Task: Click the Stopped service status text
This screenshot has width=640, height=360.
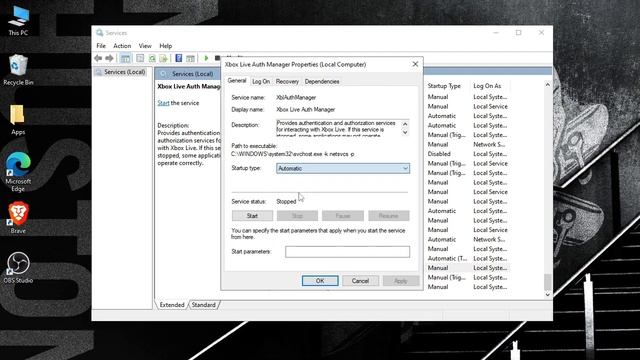Action: tap(286, 202)
